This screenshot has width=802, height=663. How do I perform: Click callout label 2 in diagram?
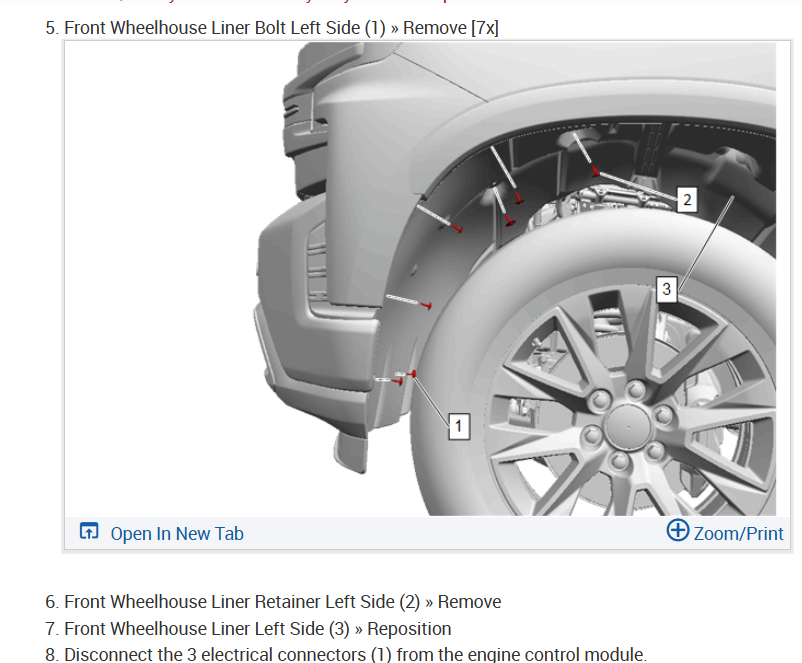[x=687, y=200]
